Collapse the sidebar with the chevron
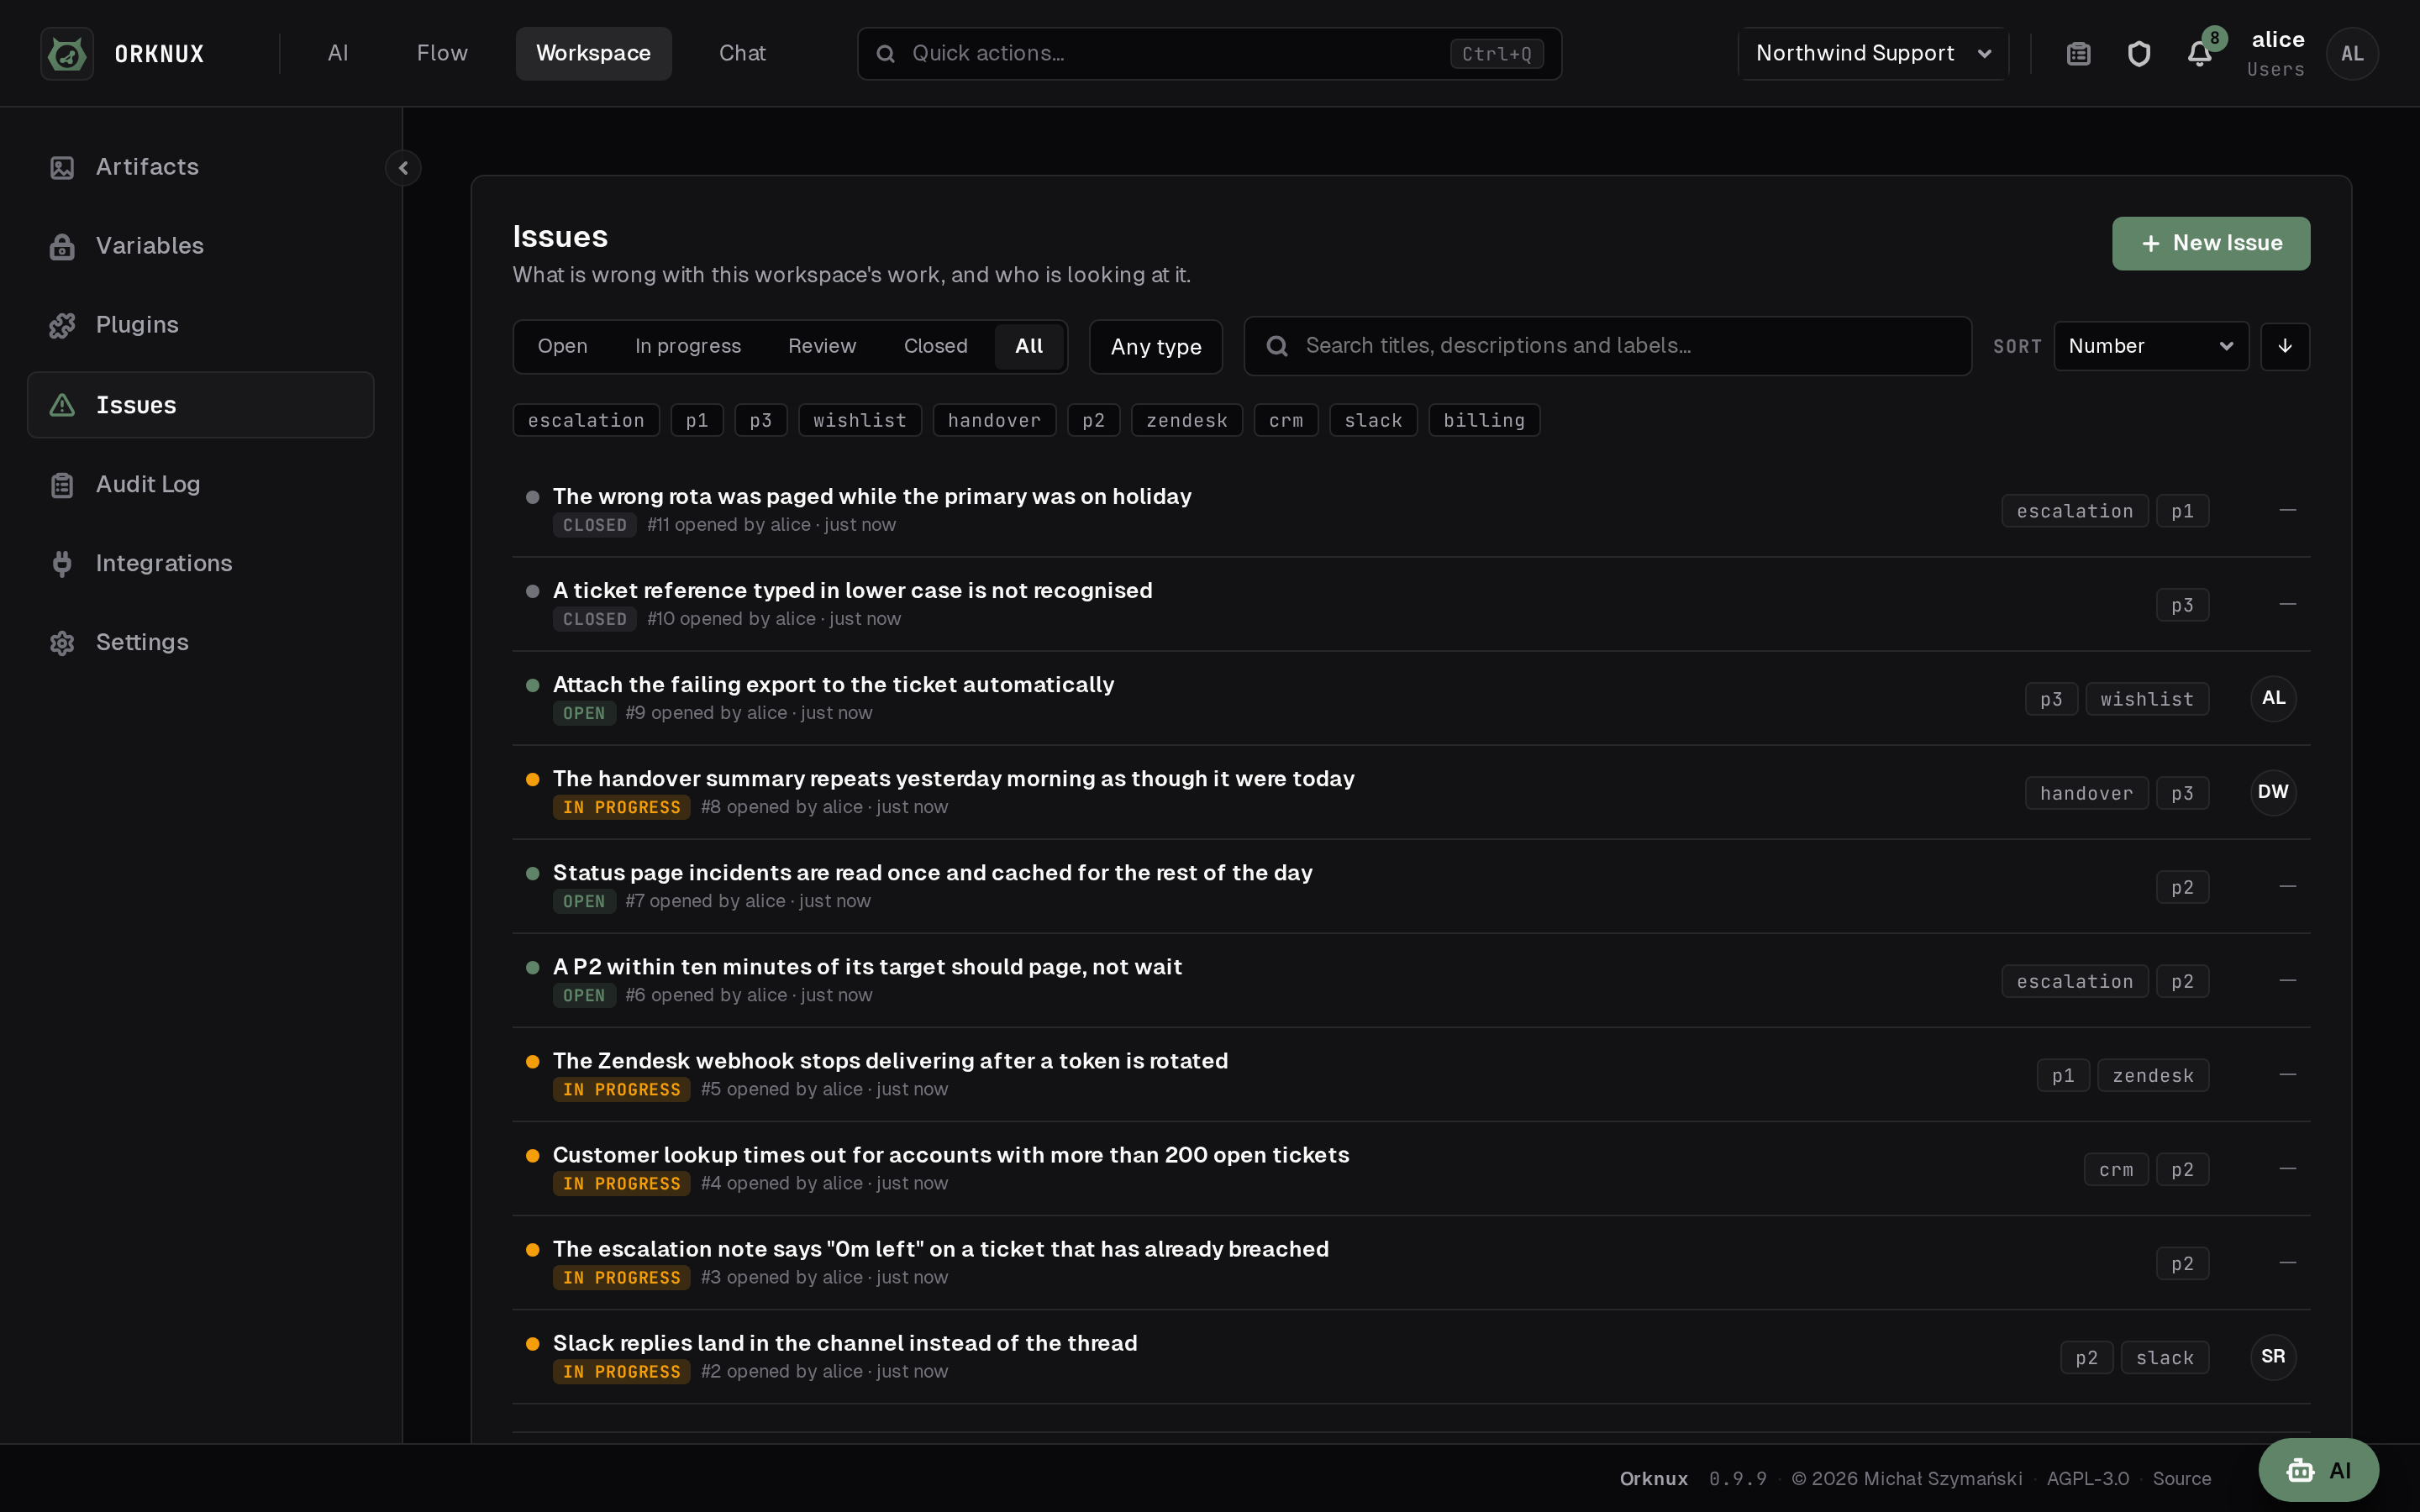 pos(403,168)
